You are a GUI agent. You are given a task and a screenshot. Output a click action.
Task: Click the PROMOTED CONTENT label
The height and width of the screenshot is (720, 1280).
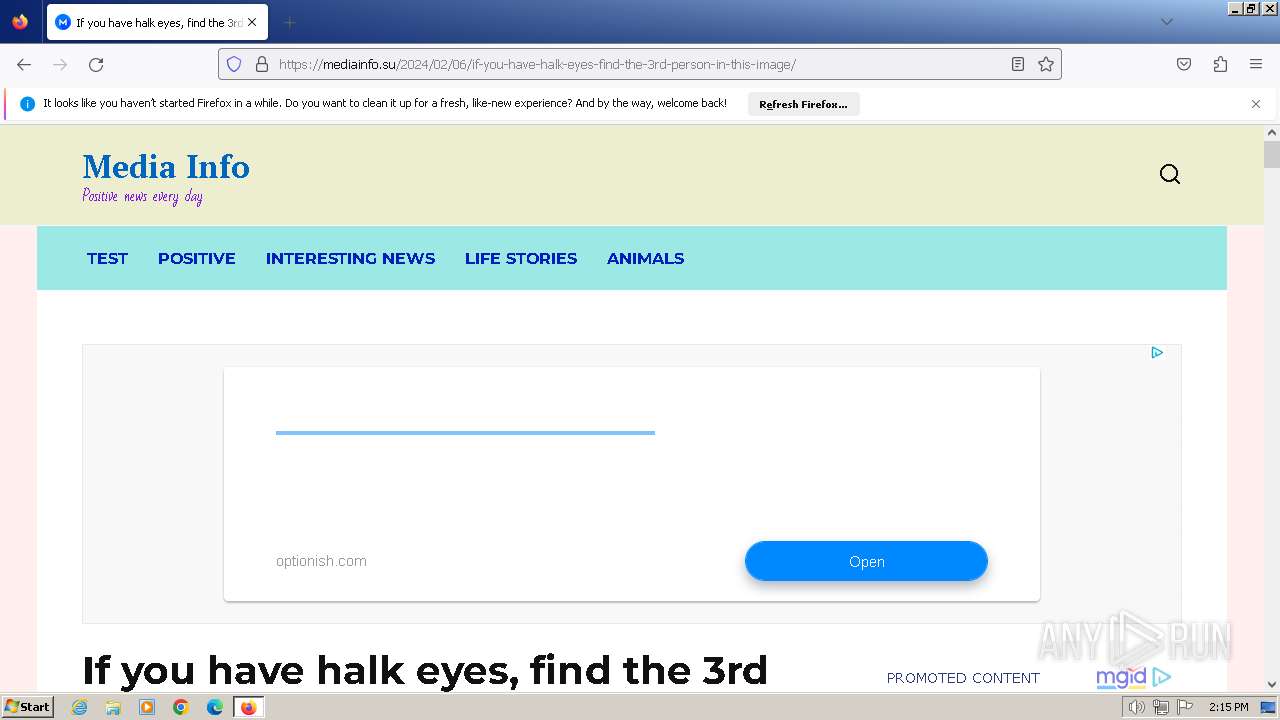tap(963, 678)
